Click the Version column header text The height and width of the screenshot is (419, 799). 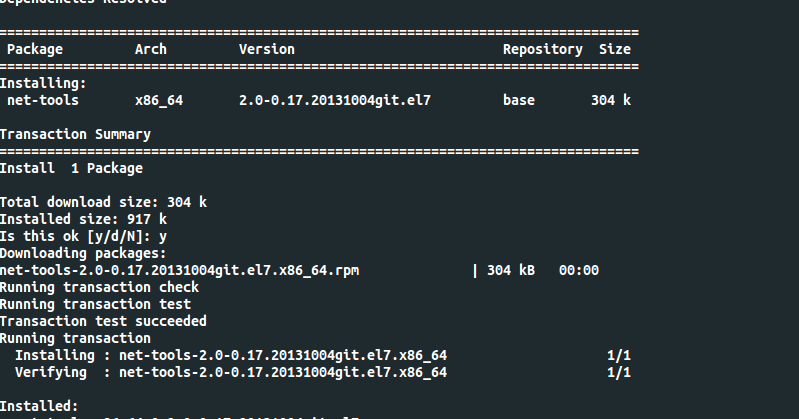(x=267, y=49)
